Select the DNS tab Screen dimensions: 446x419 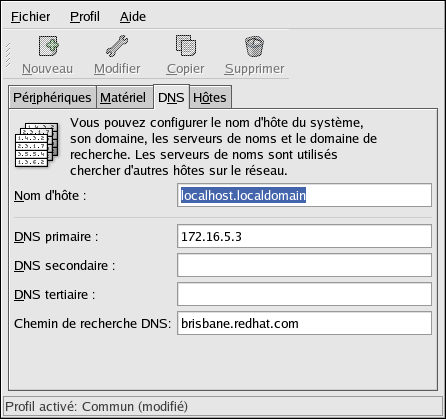[x=171, y=97]
